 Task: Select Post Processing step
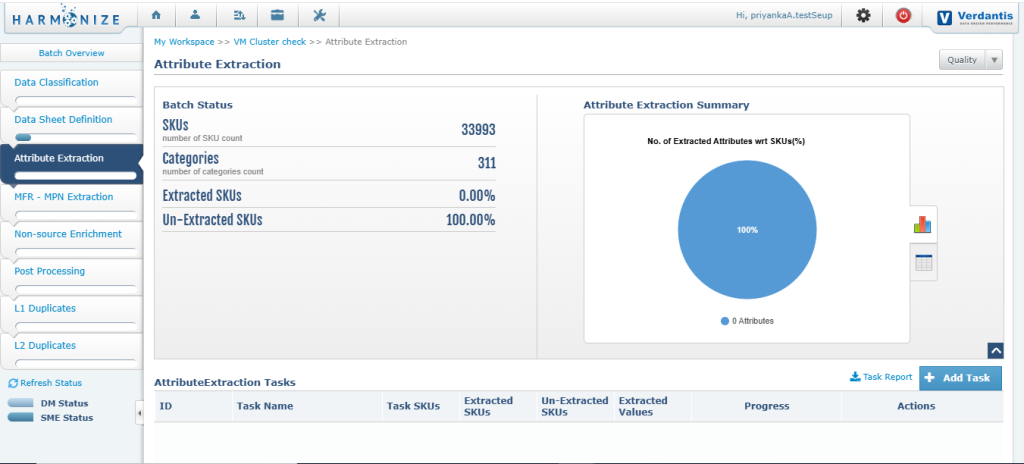[49, 271]
